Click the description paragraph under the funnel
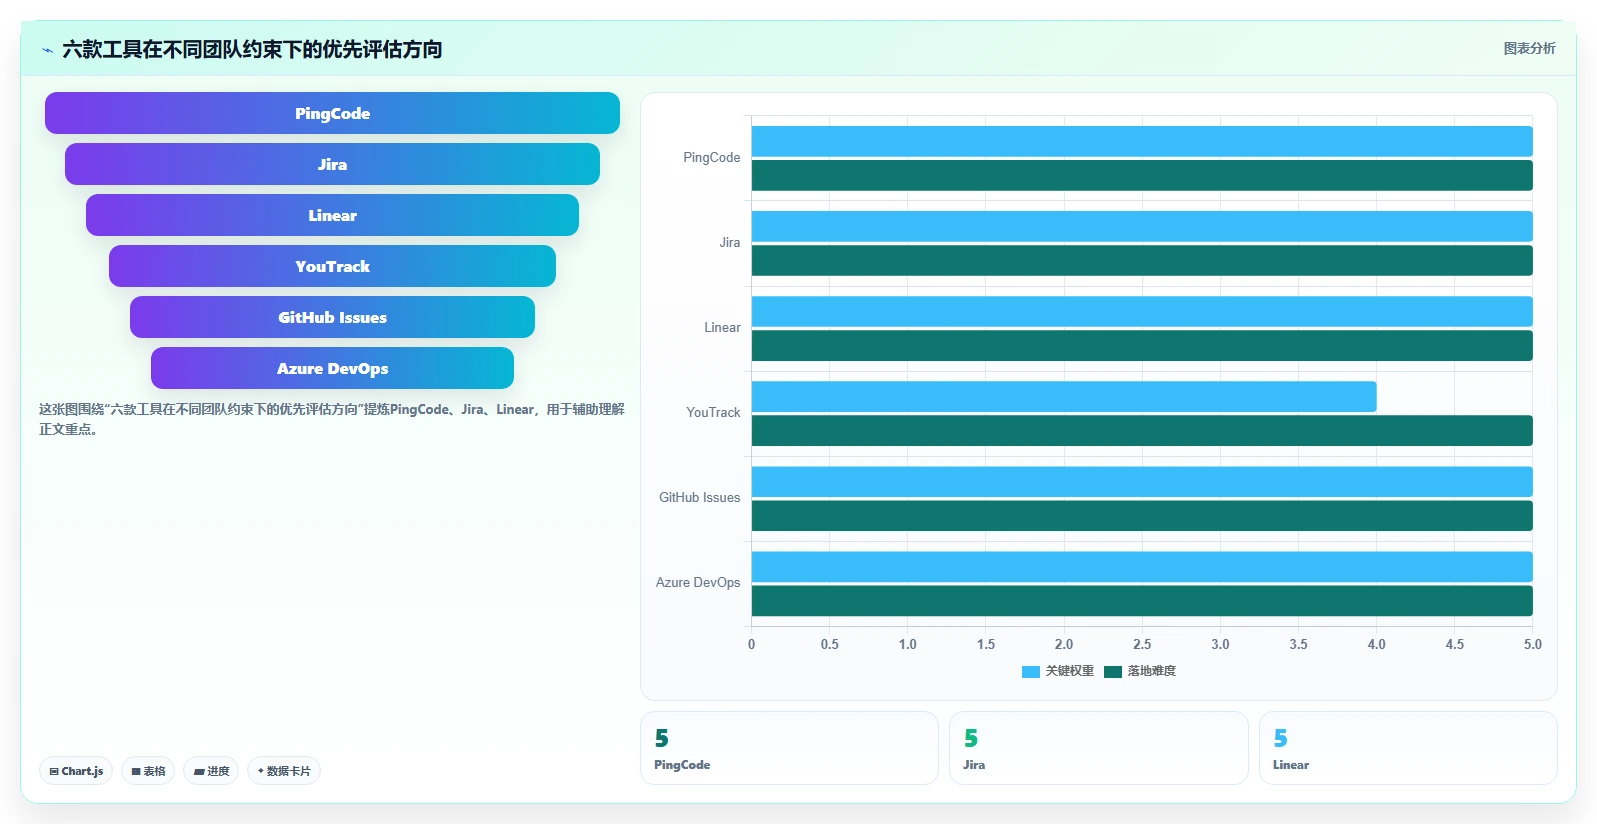This screenshot has width=1597, height=824. (331, 419)
